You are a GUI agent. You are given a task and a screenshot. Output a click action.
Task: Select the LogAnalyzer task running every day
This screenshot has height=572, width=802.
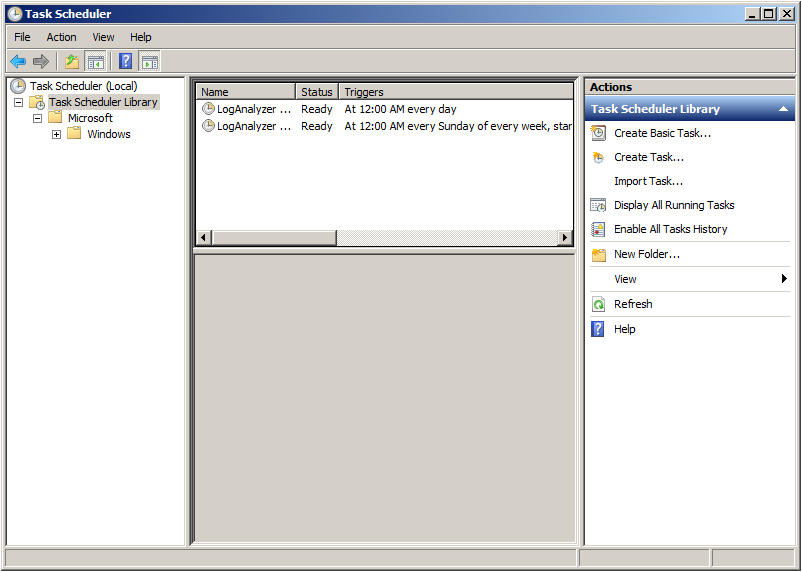coord(254,109)
